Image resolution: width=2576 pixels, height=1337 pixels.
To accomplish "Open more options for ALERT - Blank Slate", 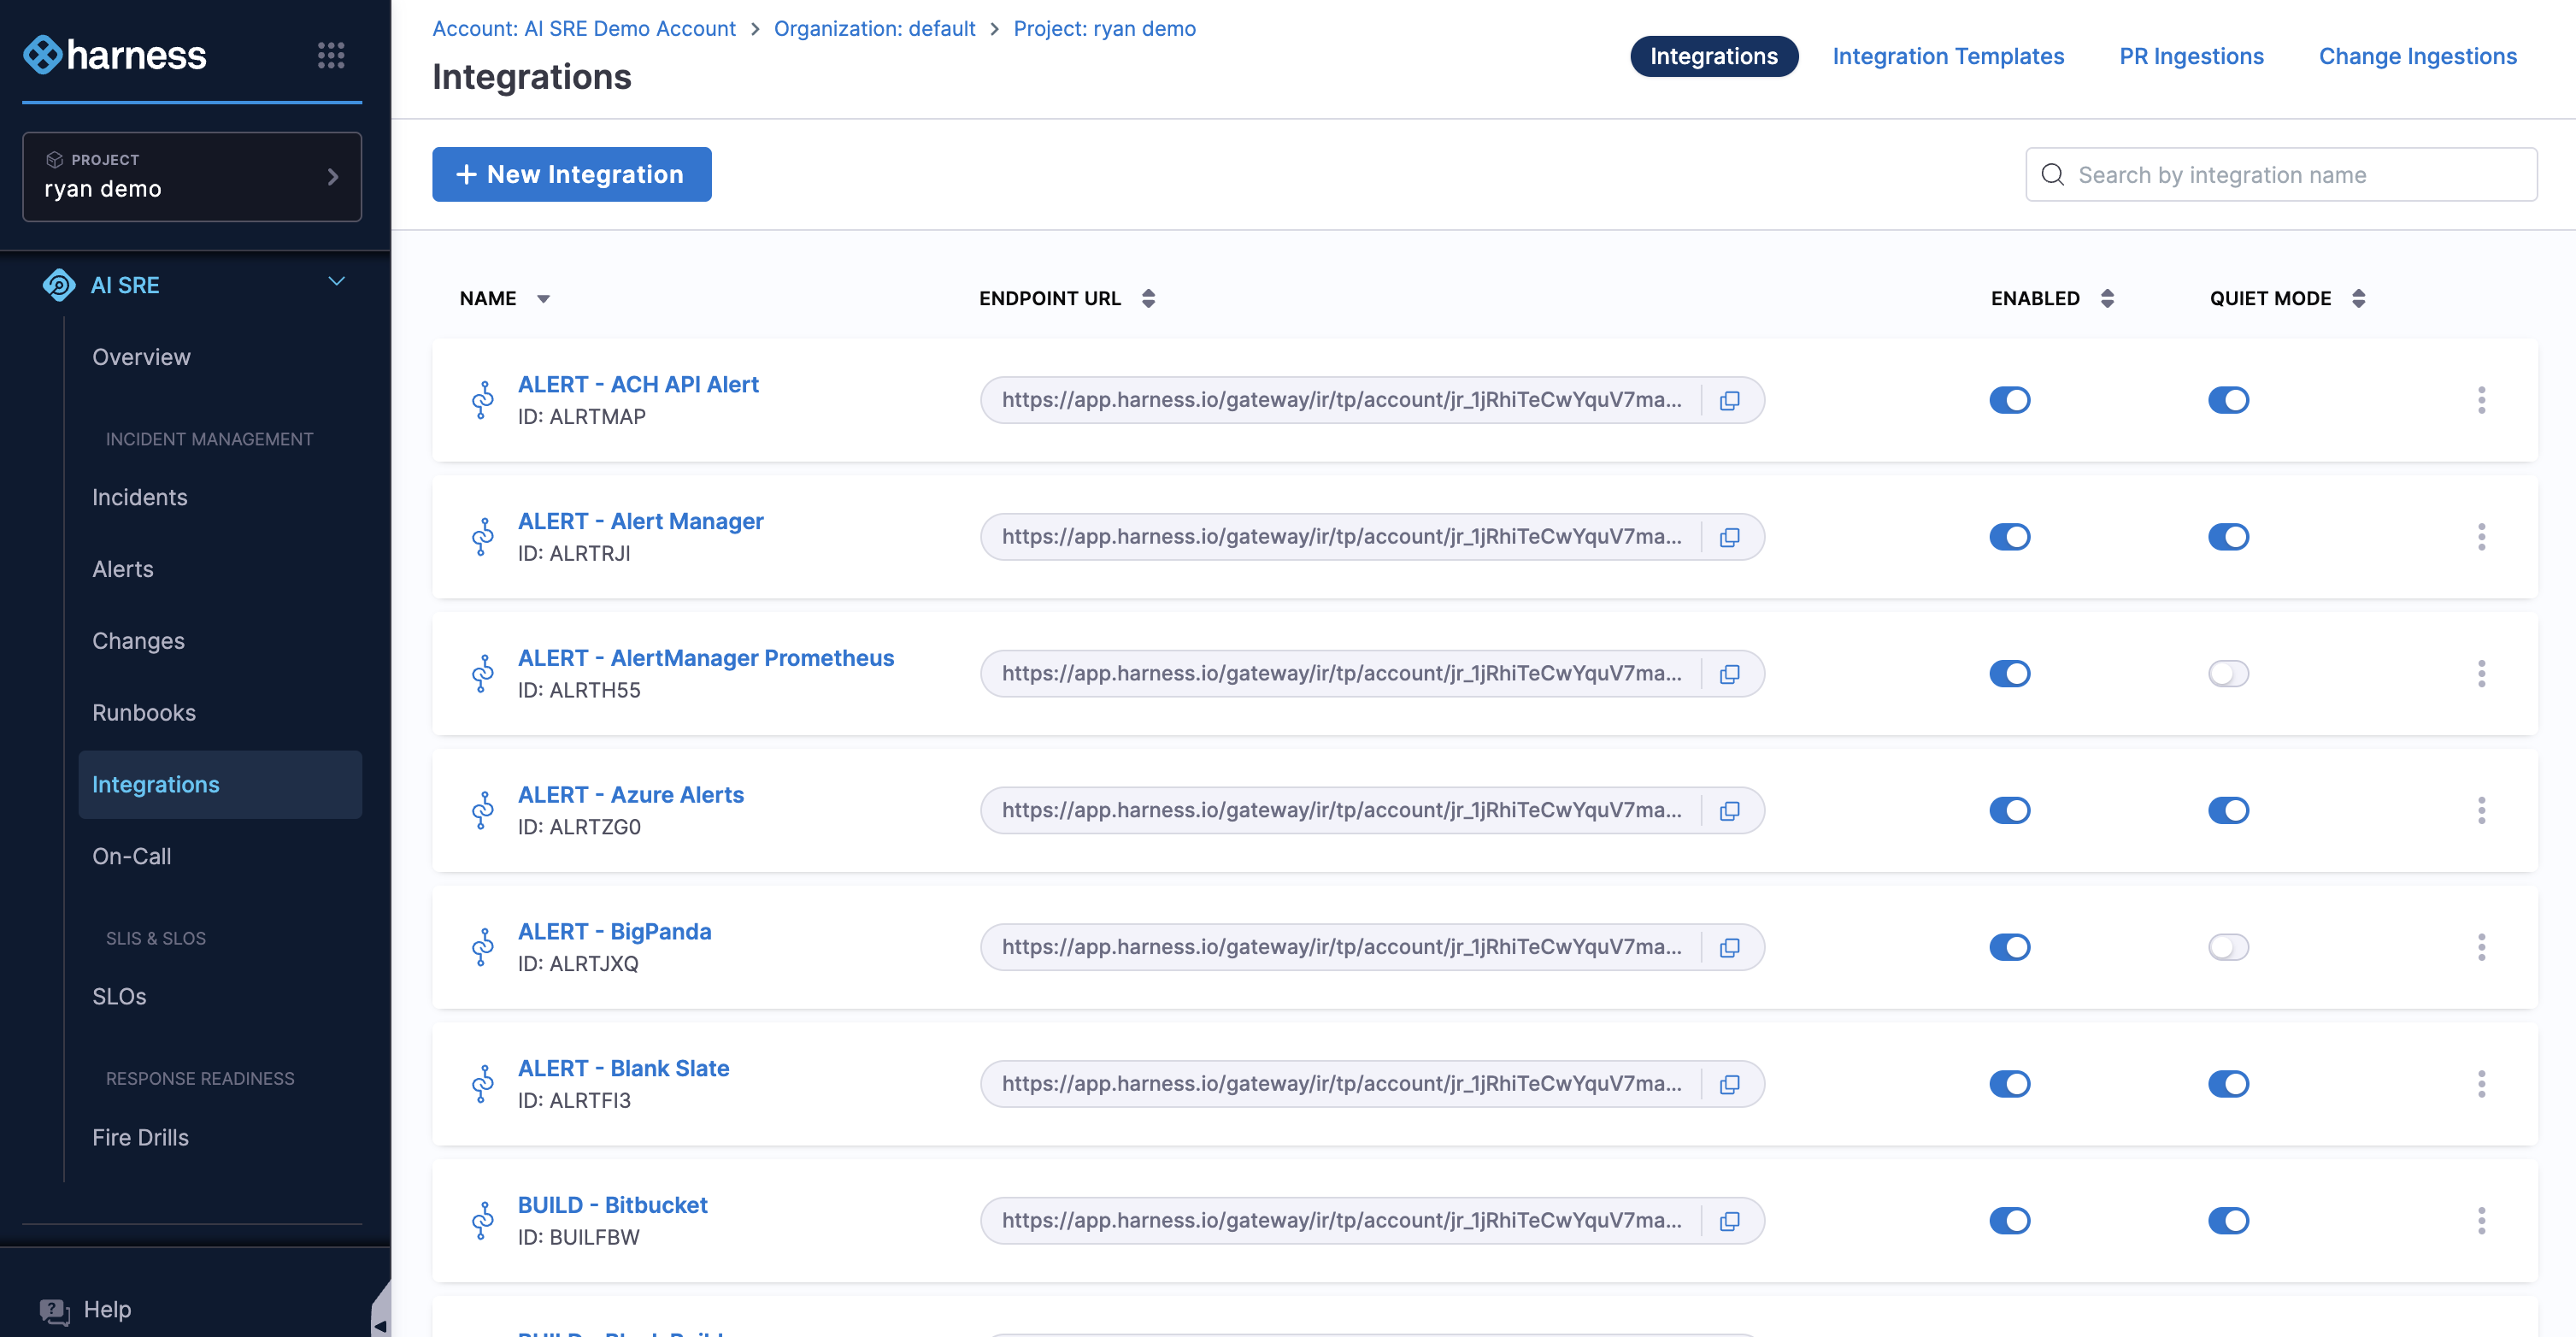I will [x=2481, y=1084].
